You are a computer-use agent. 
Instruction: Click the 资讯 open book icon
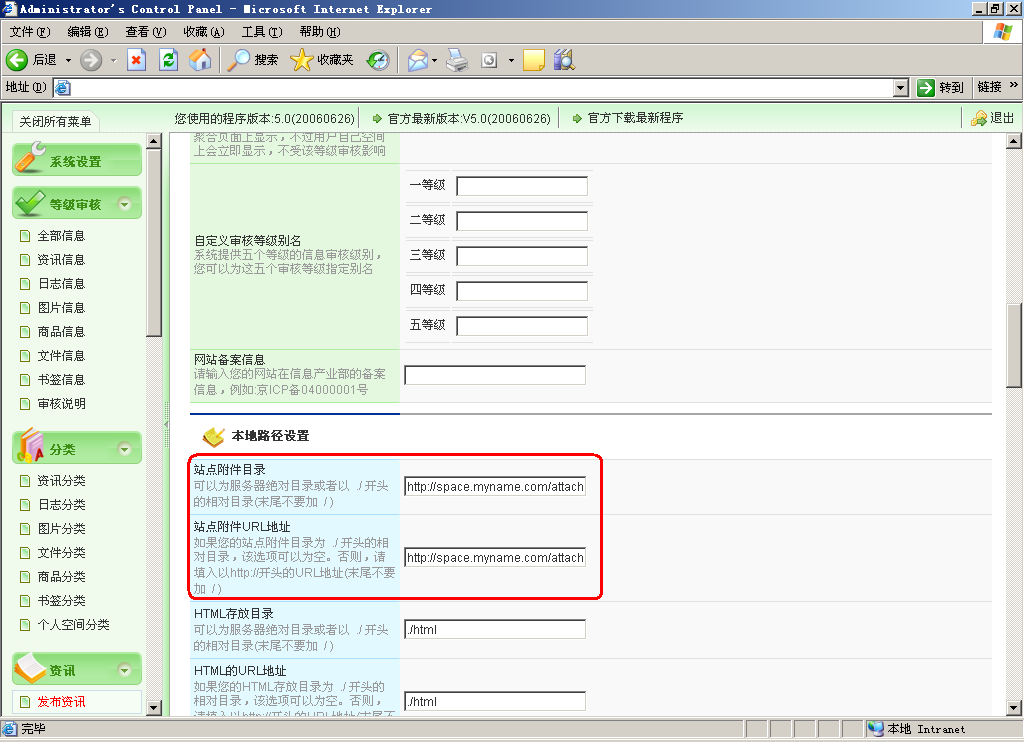[30, 669]
